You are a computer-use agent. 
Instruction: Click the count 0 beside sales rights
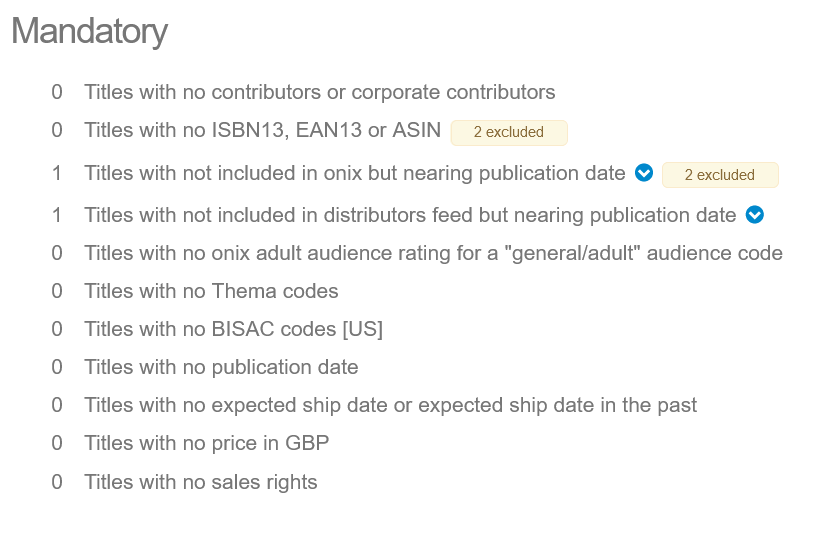[57, 482]
